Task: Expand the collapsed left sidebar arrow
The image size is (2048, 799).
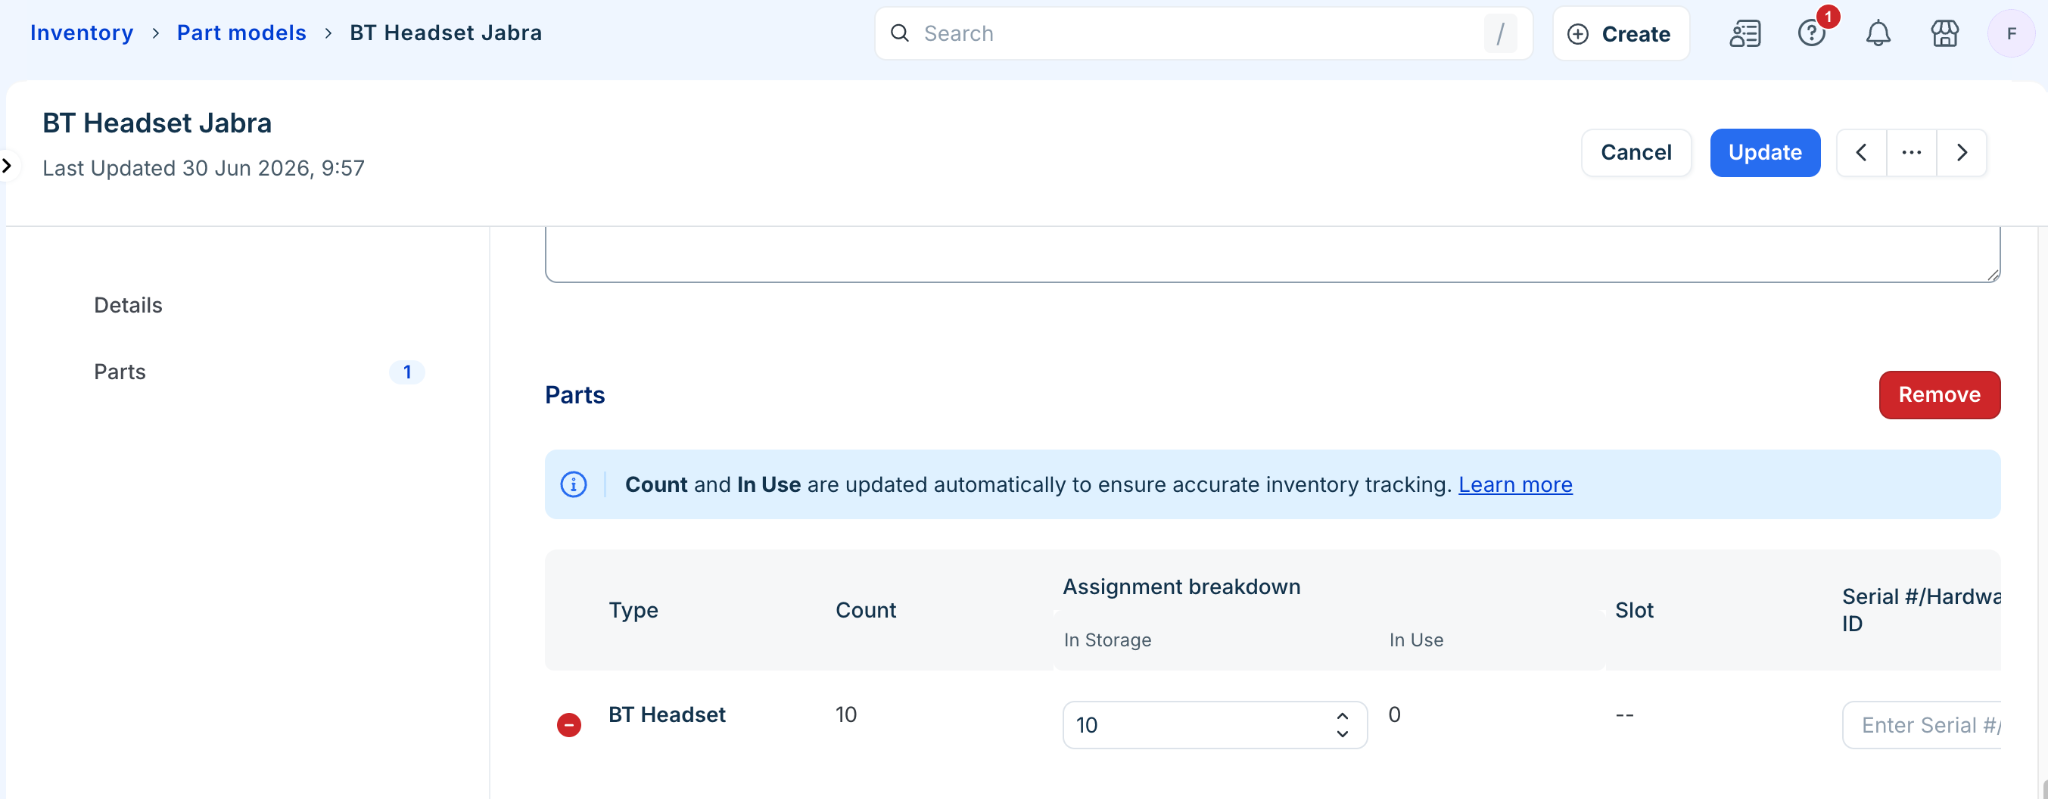Action: click(x=8, y=165)
